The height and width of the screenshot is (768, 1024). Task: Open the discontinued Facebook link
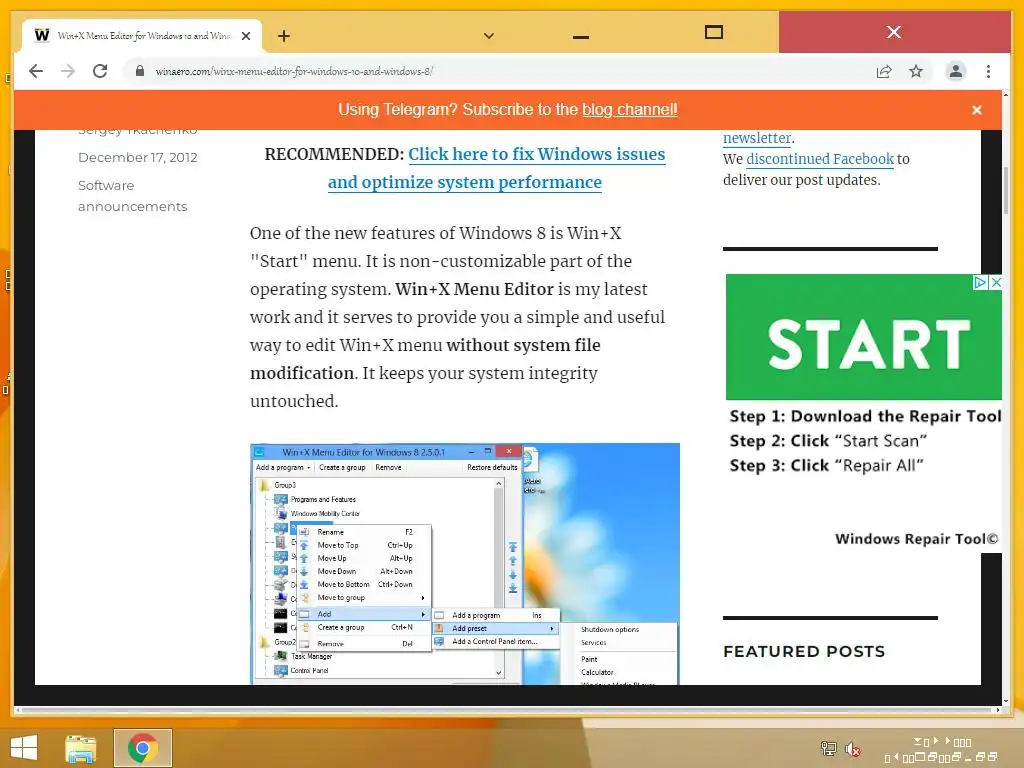click(x=820, y=159)
